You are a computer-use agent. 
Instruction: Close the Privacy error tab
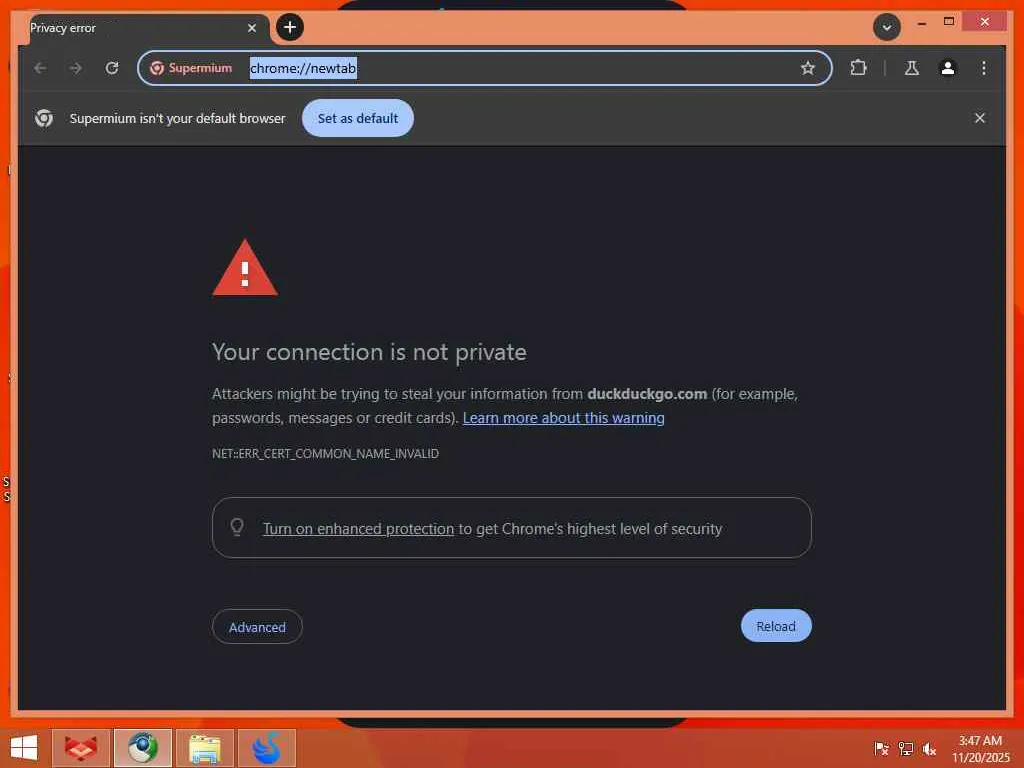tap(252, 28)
